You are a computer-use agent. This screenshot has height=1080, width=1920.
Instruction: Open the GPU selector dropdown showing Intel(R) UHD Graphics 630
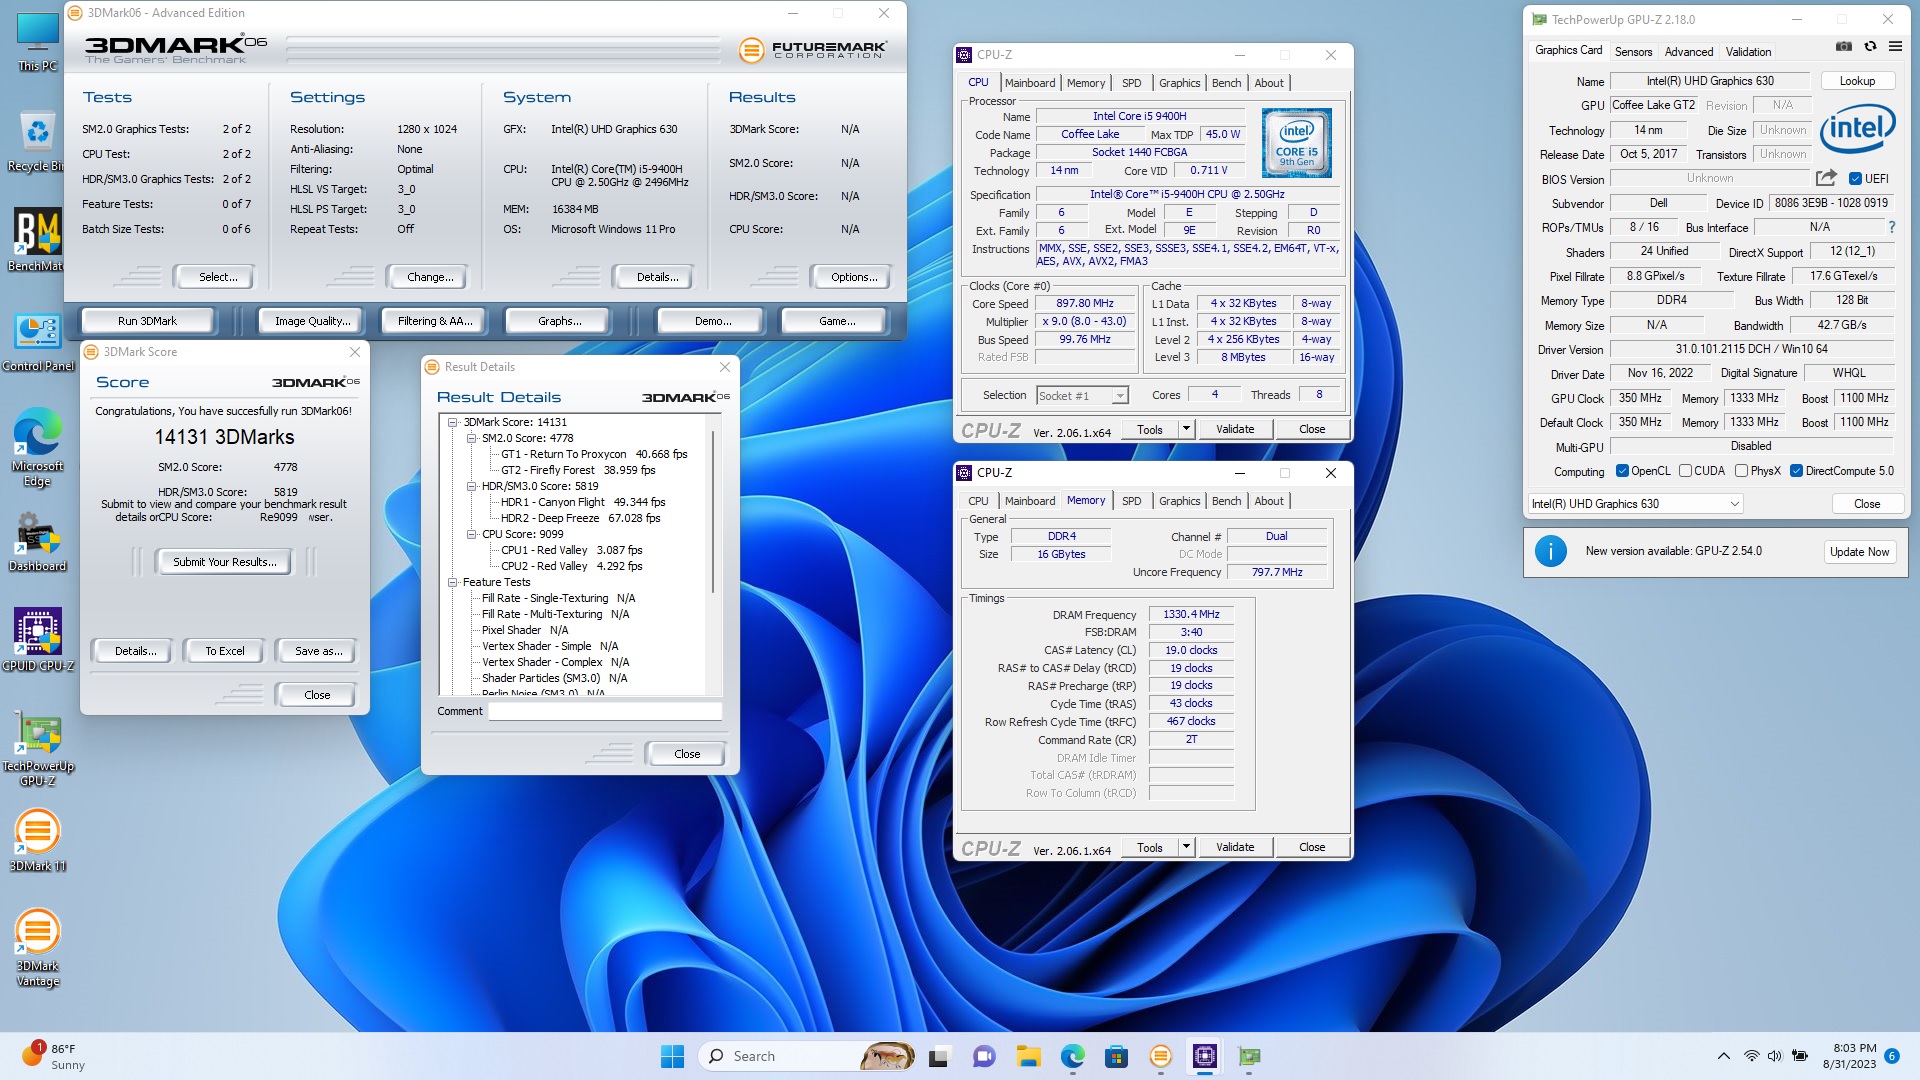(1636, 504)
